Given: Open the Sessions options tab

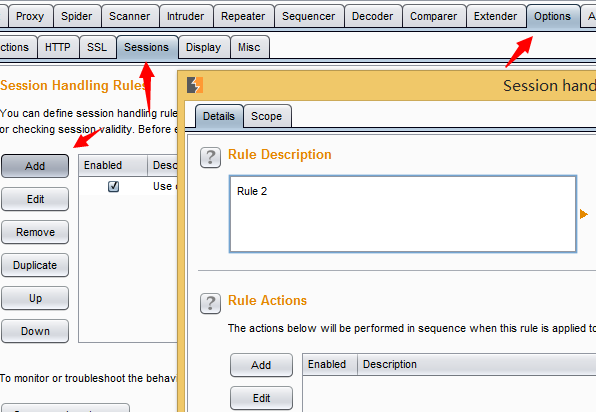Looking at the screenshot, I should tap(147, 47).
